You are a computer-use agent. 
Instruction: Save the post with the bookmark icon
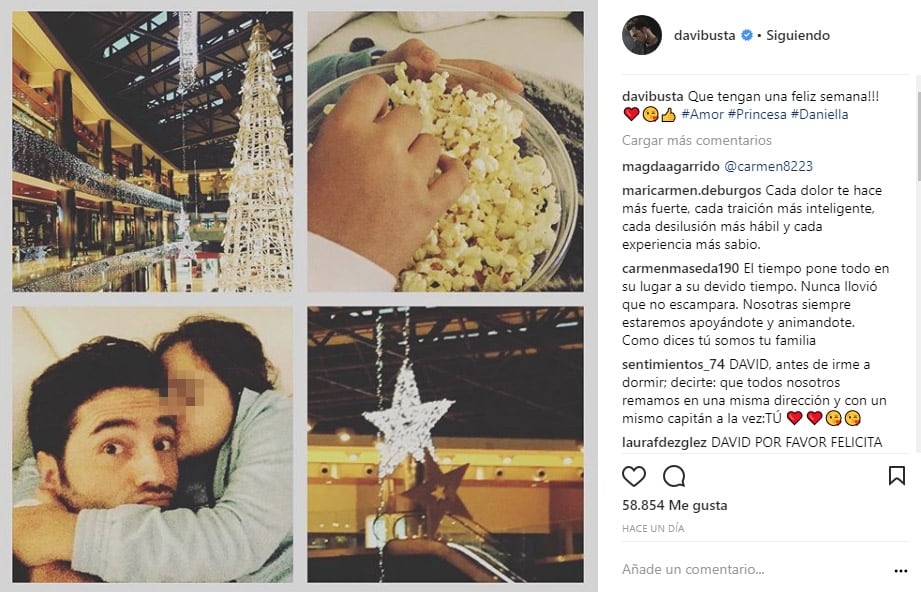point(896,476)
